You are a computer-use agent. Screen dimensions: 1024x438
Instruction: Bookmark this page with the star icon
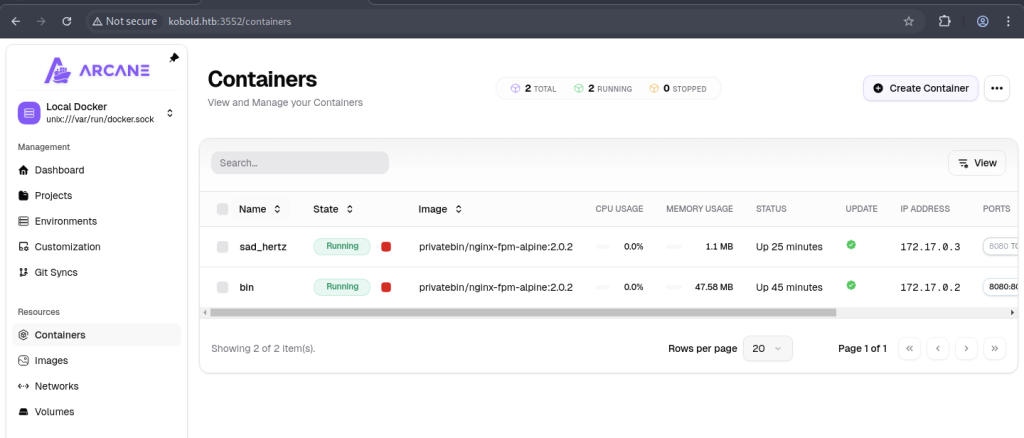click(x=908, y=22)
